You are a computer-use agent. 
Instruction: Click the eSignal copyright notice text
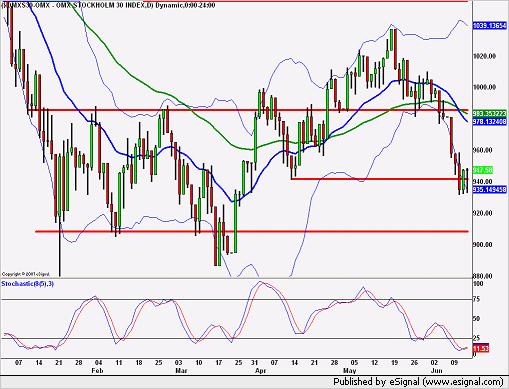pyautogui.click(x=26, y=274)
